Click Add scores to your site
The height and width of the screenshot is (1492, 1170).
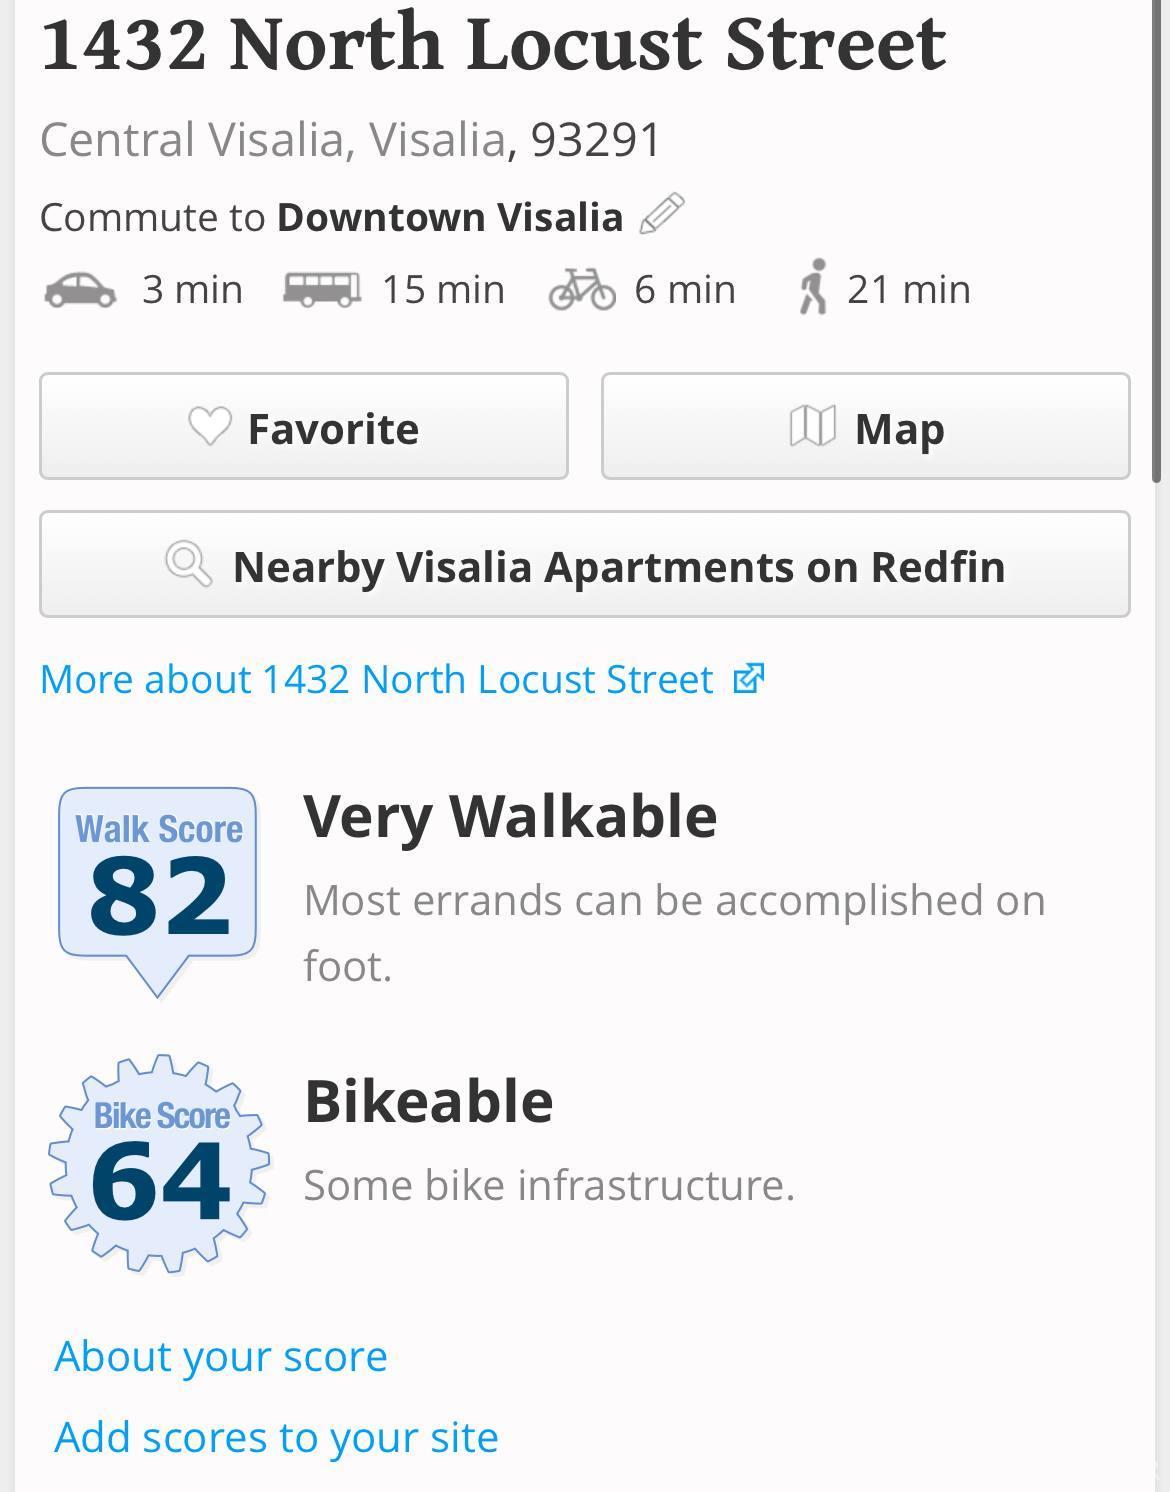pyautogui.click(x=276, y=1438)
